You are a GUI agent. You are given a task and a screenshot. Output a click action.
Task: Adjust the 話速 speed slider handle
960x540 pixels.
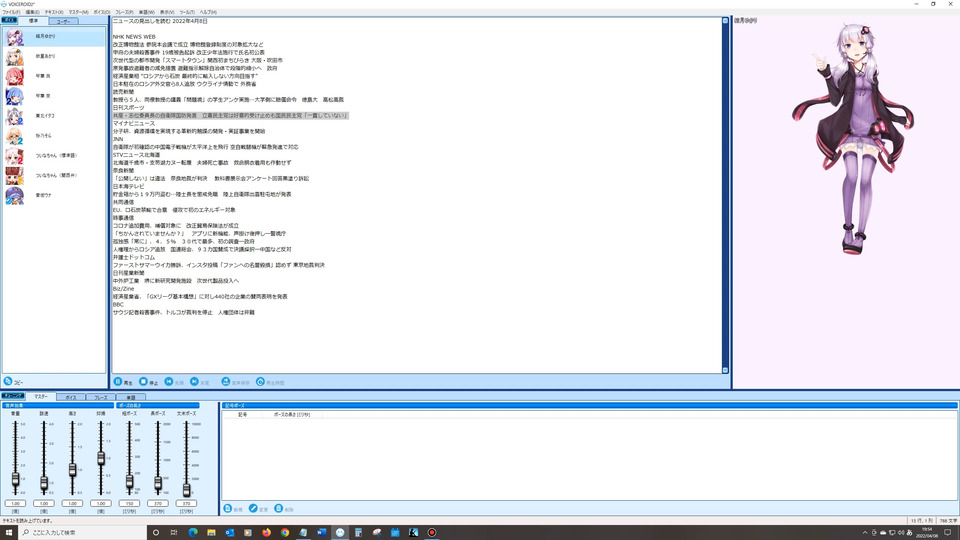(44, 483)
